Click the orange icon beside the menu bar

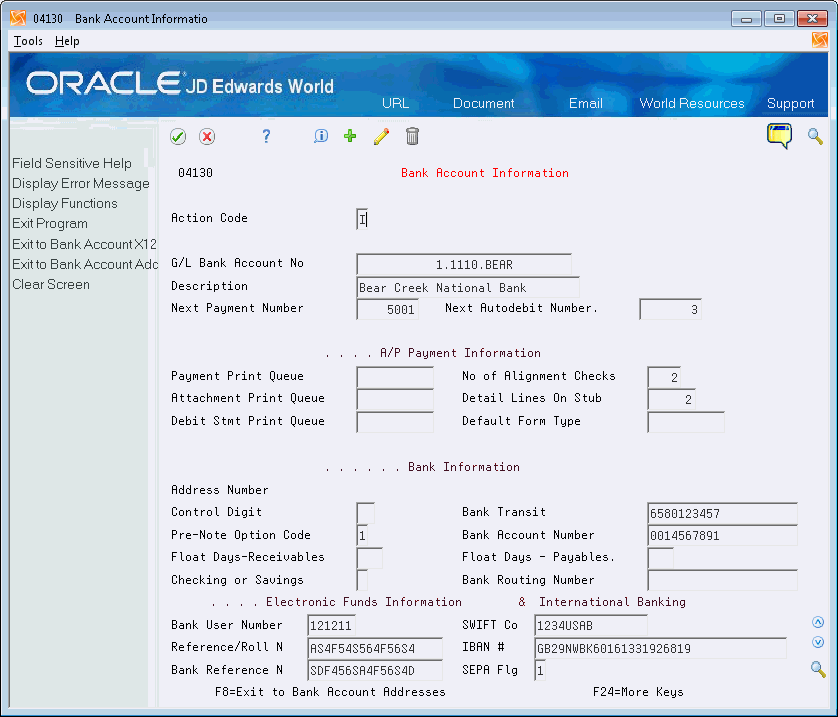tap(819, 40)
